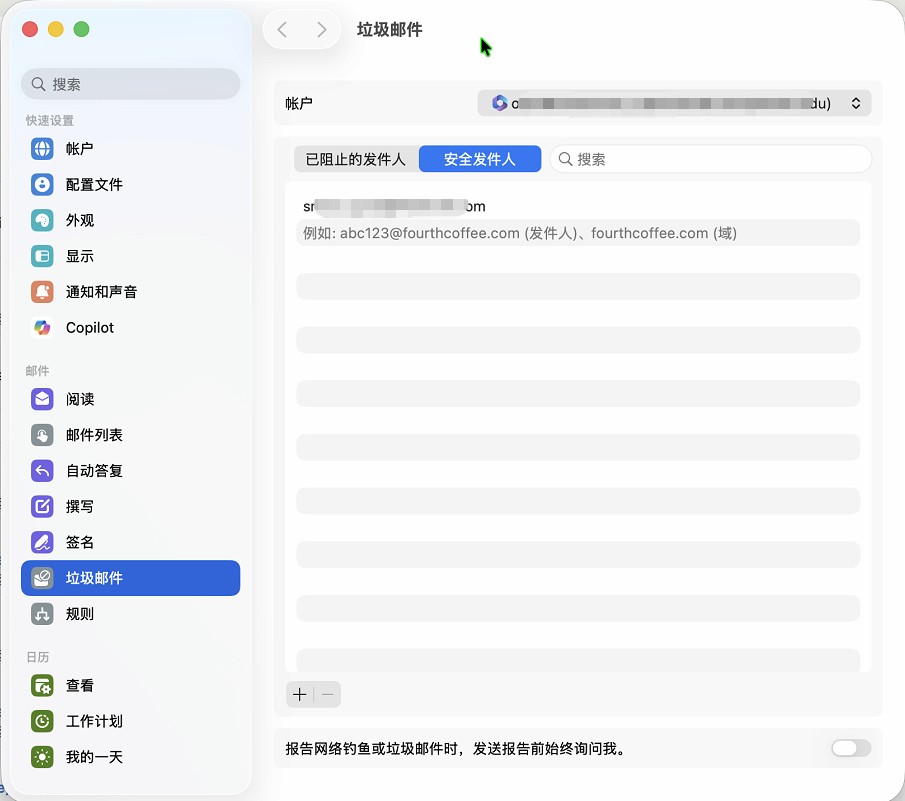Open 签名 settings via pen icon

[x=42, y=542]
